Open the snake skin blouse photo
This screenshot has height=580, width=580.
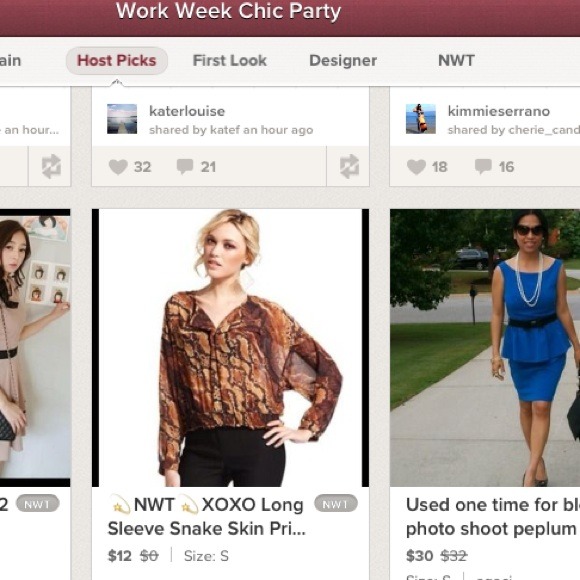tap(230, 348)
